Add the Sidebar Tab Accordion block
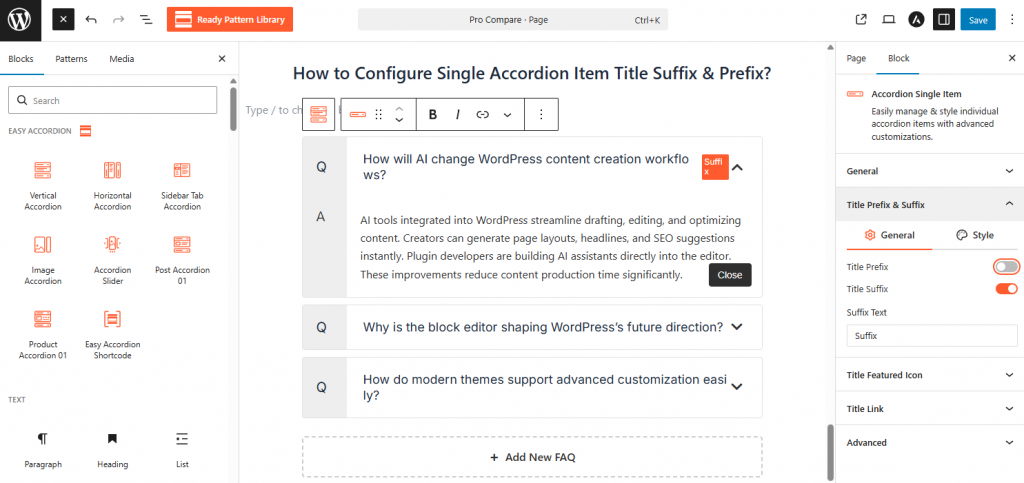 click(182, 185)
